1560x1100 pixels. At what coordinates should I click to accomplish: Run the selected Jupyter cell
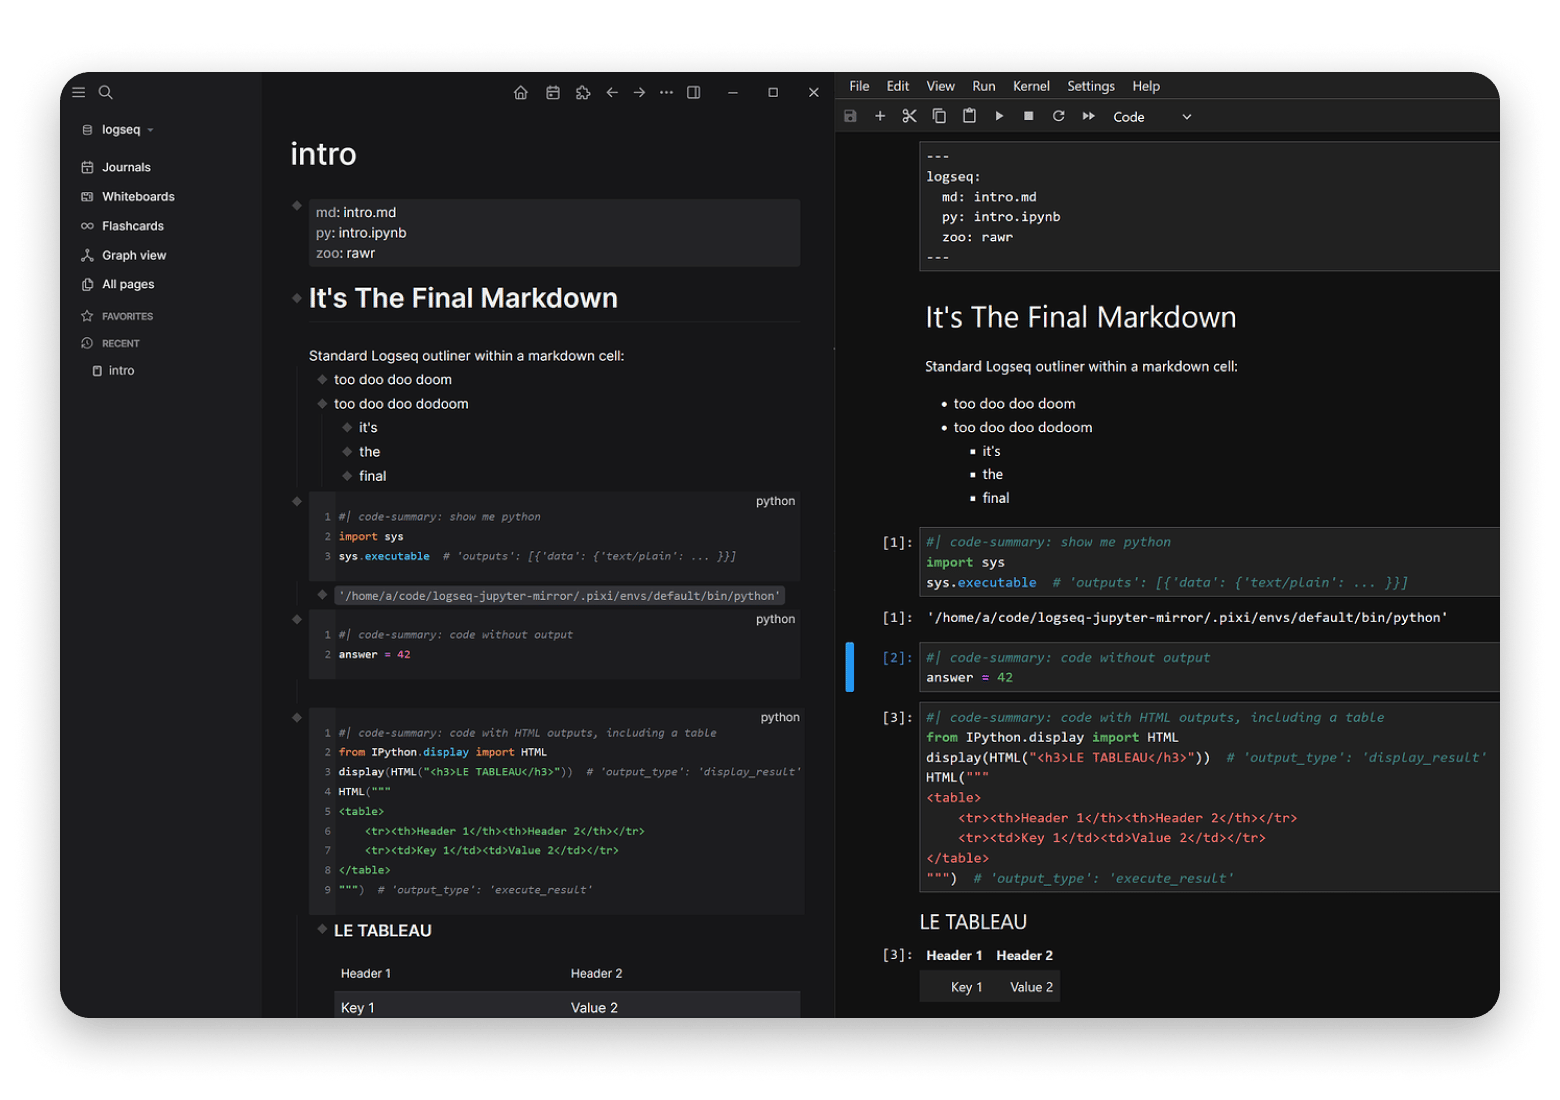coord(998,116)
